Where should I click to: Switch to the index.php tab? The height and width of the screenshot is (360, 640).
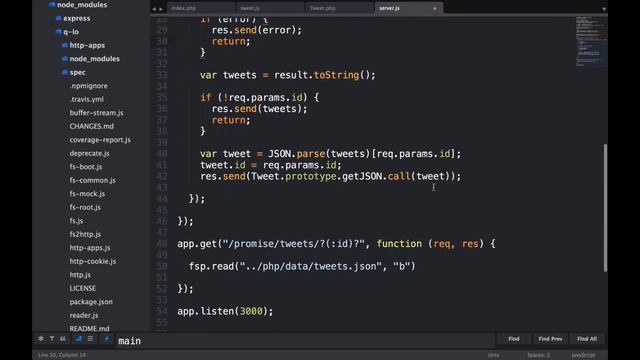tap(200, 8)
